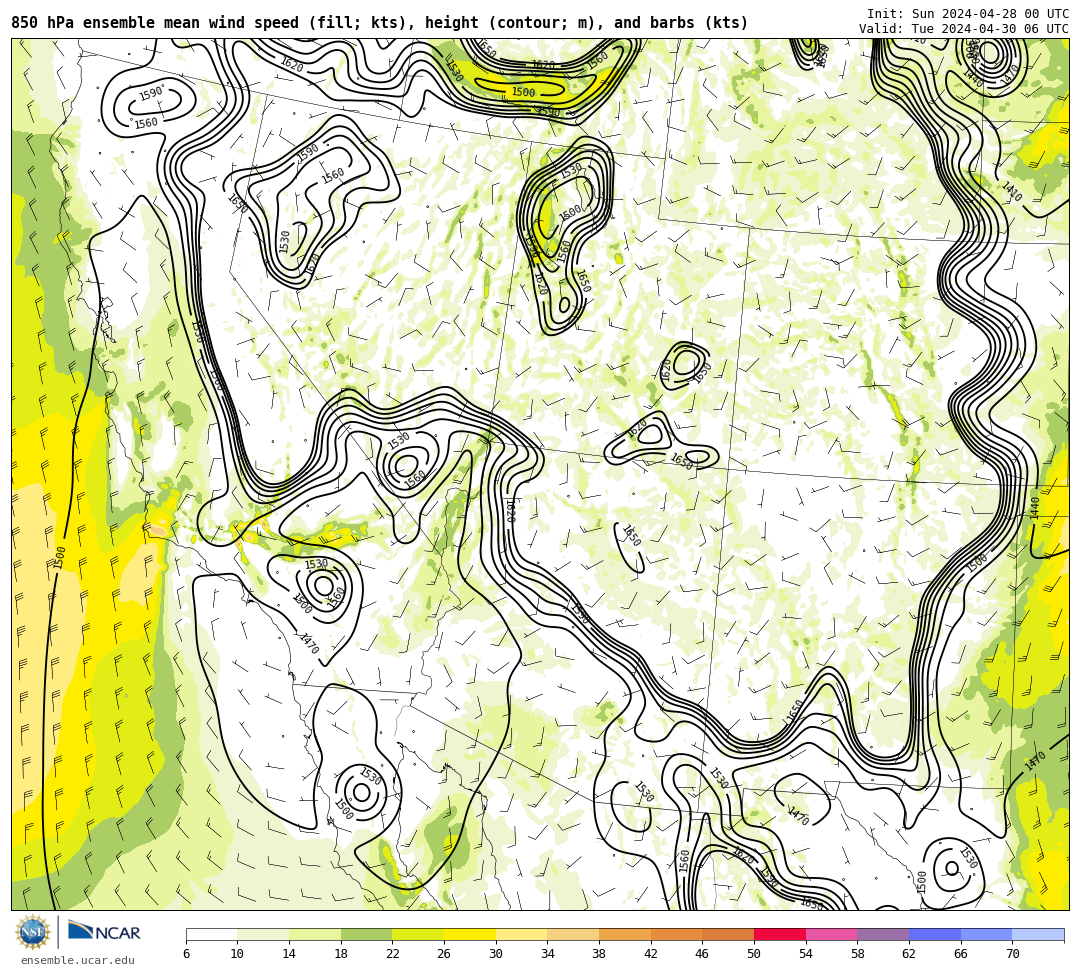Click the legend tick label 46
This screenshot has width=1080, height=973.
click(703, 954)
